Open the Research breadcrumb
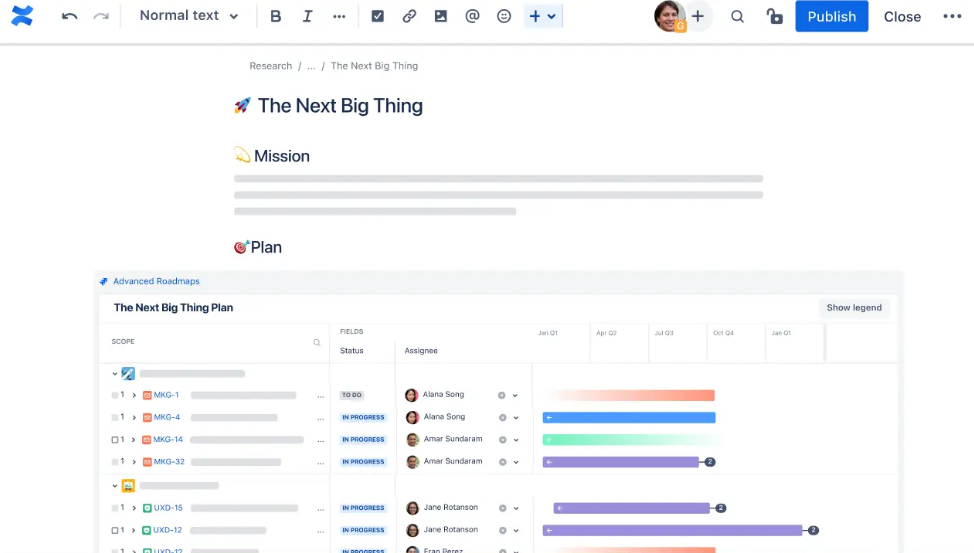 pyautogui.click(x=270, y=66)
